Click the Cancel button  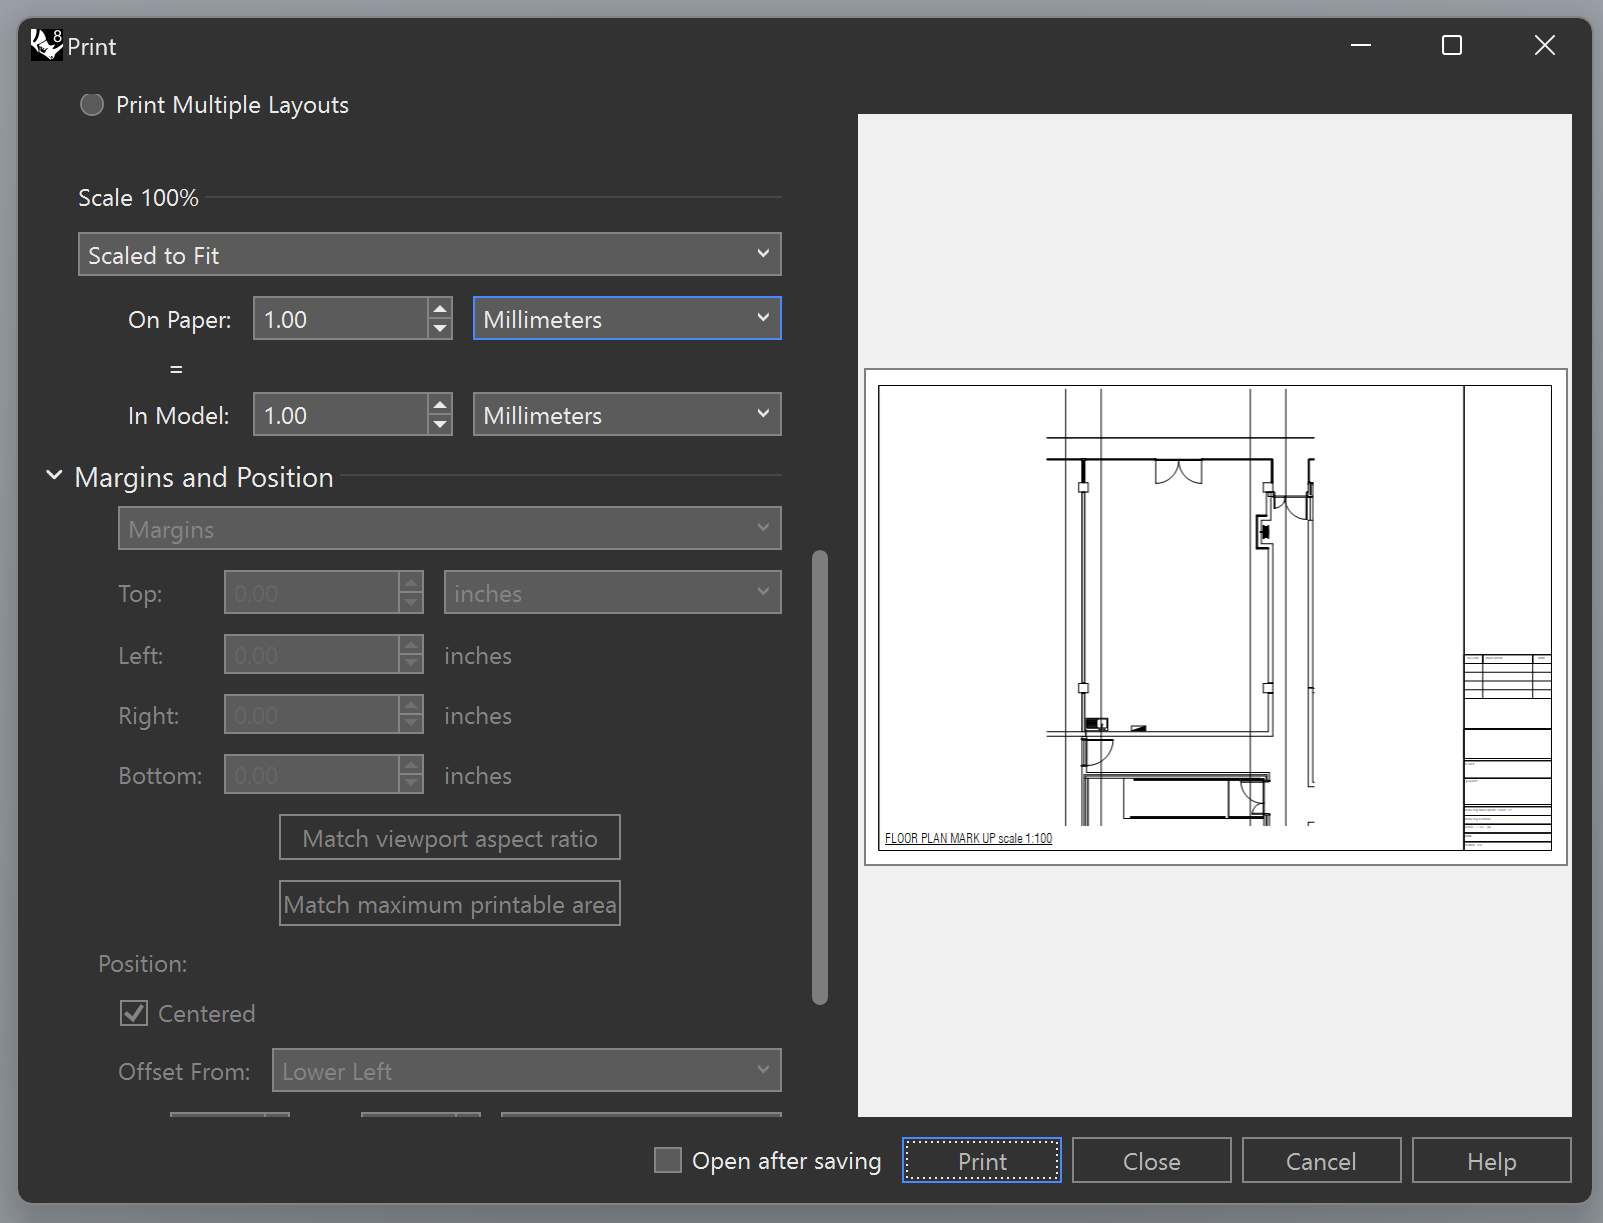[x=1320, y=1161]
